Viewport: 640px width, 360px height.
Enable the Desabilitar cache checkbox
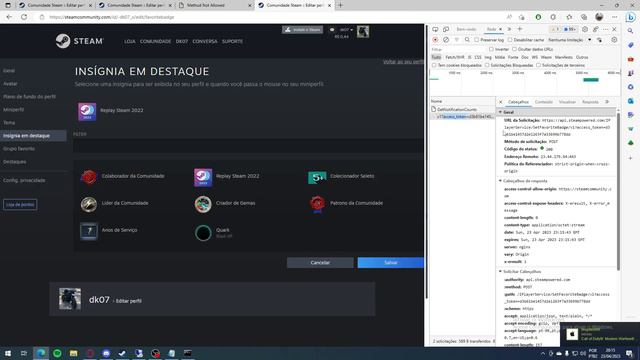click(x=510, y=40)
